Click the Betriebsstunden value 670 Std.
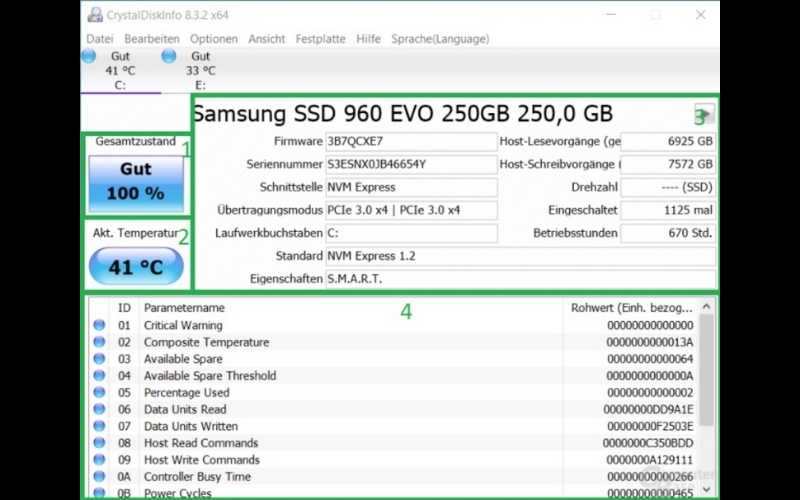This screenshot has width=800, height=500. (668, 233)
